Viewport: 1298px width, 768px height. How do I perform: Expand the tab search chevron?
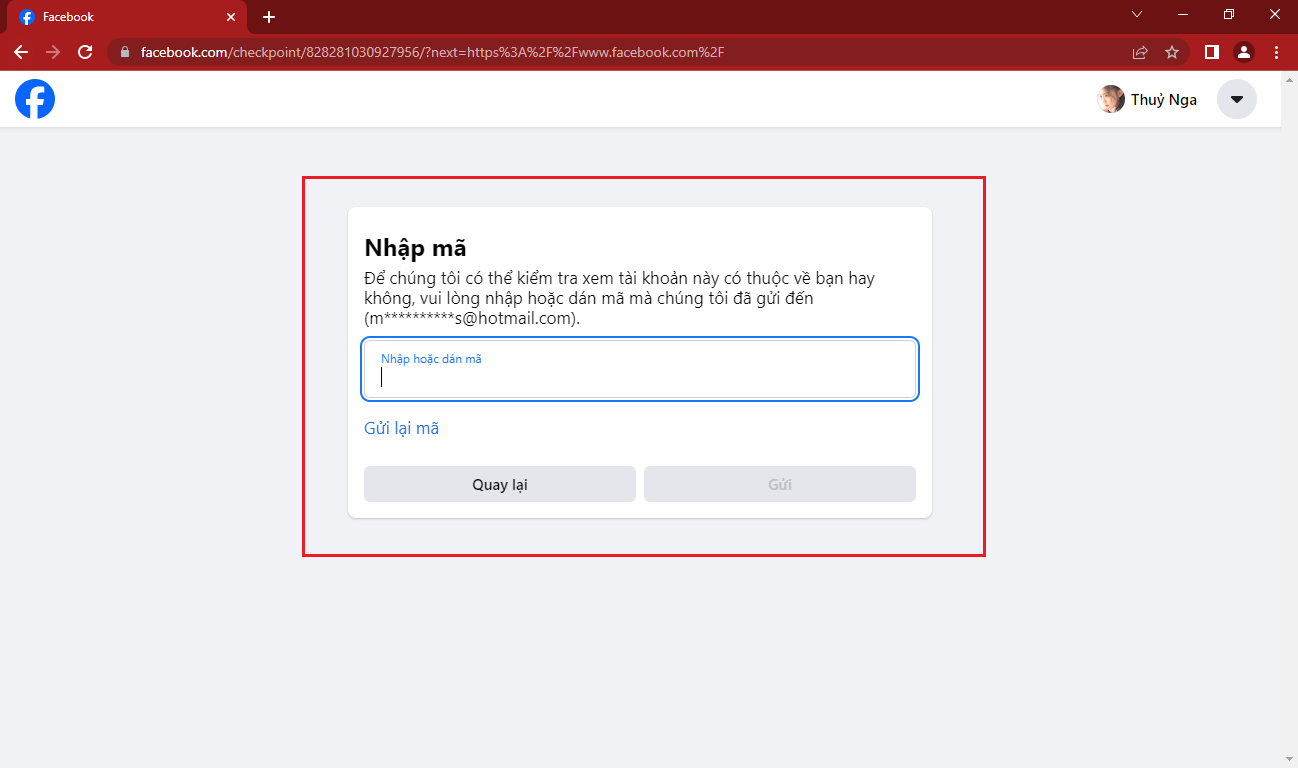click(x=1136, y=15)
